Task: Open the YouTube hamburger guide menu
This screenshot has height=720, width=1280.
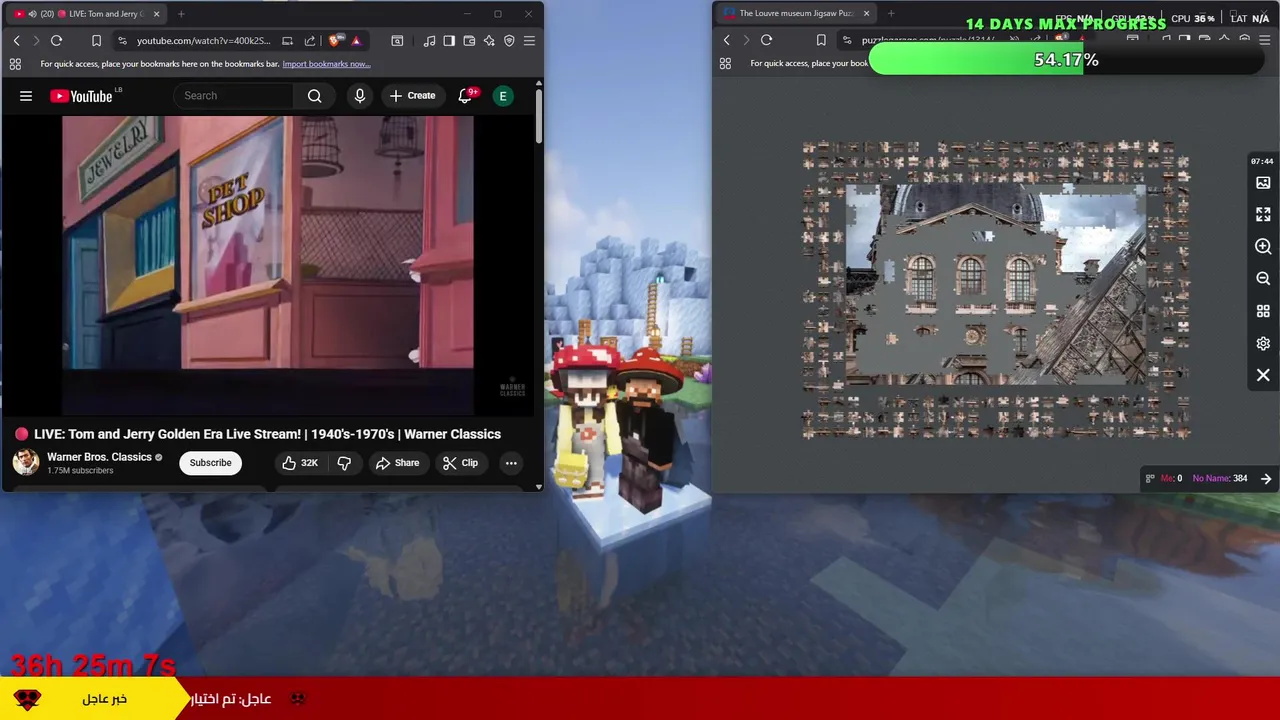Action: coord(26,96)
